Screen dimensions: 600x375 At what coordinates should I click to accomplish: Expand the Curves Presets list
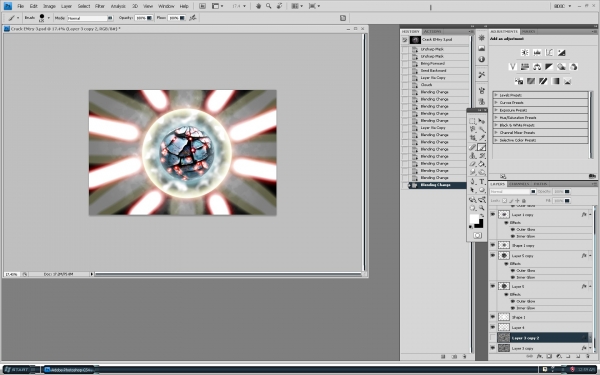[x=496, y=103]
